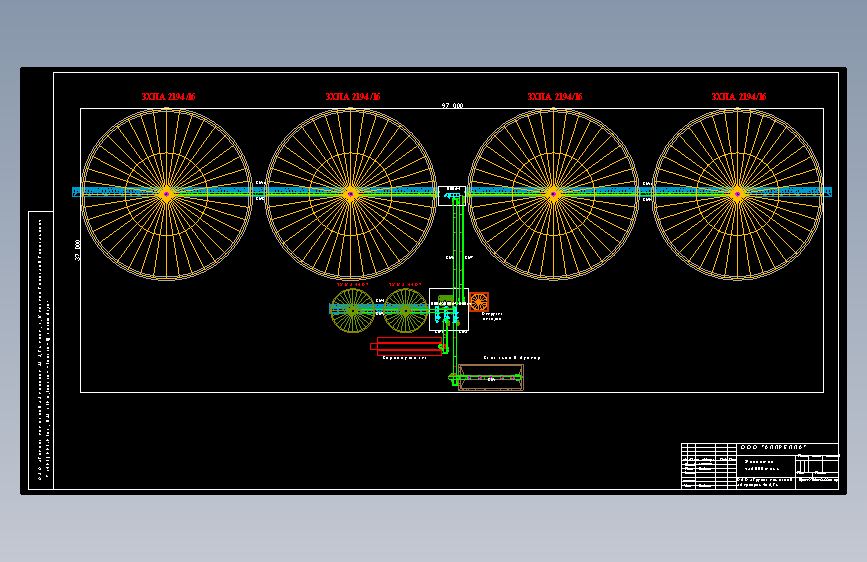Image resolution: width=867 pixels, height=562 pixels.
Task: Click the white caption above the brown pit
Action: 512,358
